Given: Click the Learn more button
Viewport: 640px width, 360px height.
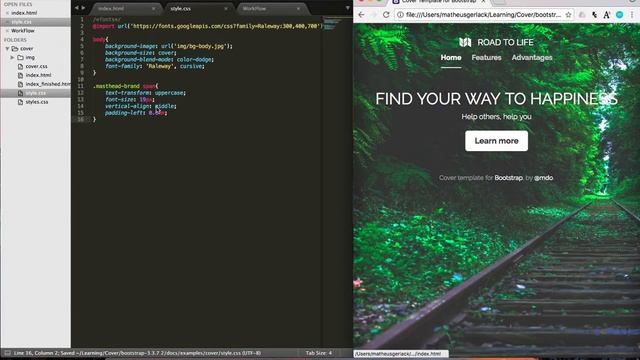Looking at the screenshot, I should click(496, 141).
